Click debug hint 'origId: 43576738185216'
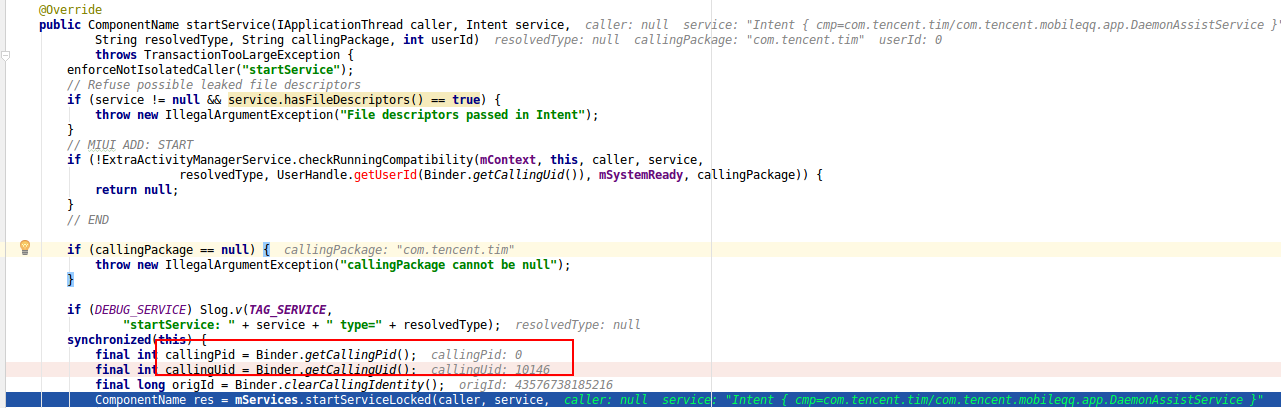1281x408 pixels. pyautogui.click(x=536, y=385)
